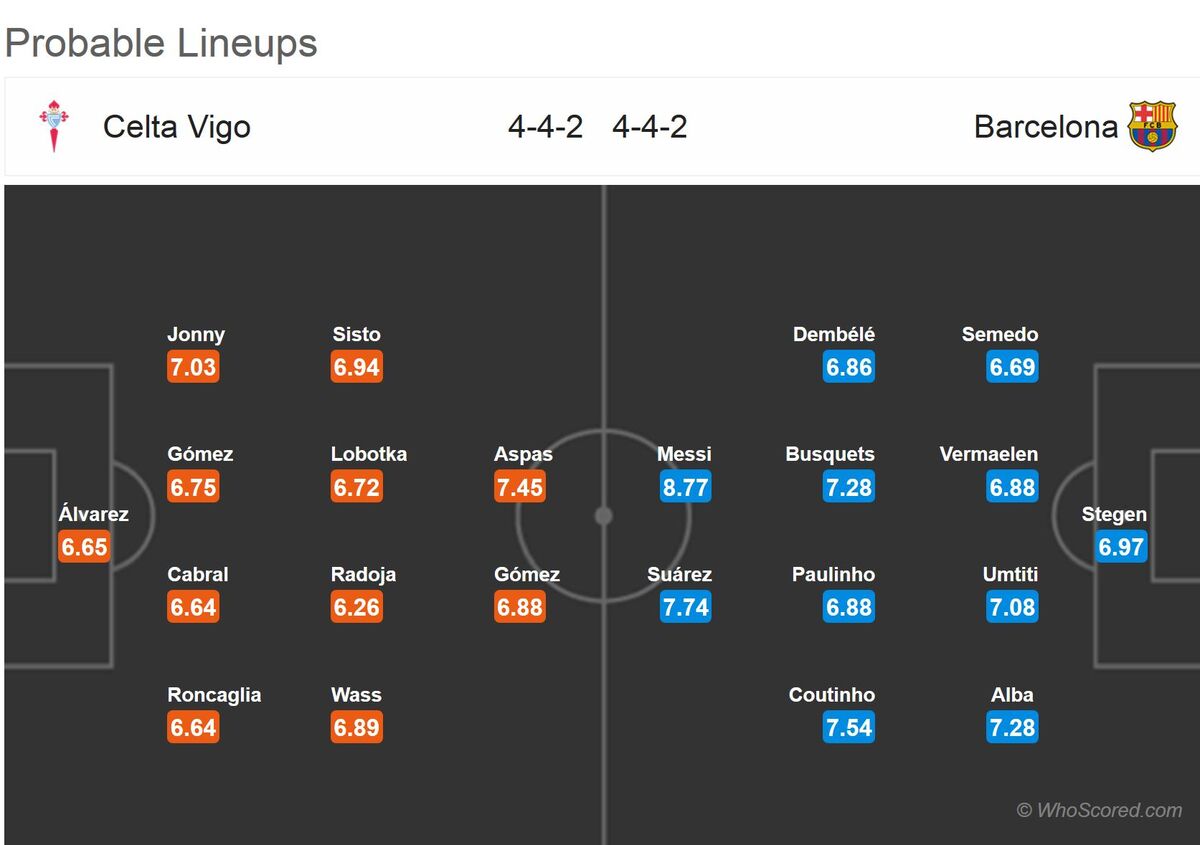Select the Lobotka player name

pyautogui.click(x=369, y=454)
